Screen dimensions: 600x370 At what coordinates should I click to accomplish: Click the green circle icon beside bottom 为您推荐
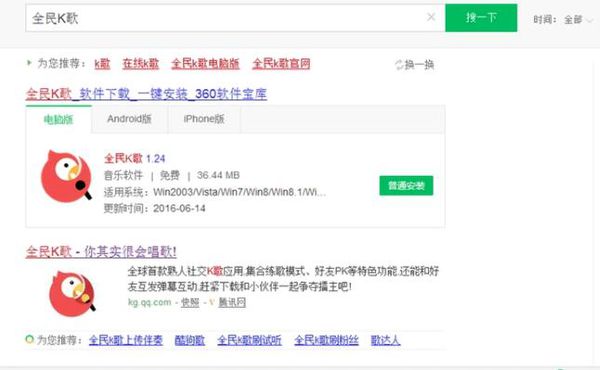29,339
